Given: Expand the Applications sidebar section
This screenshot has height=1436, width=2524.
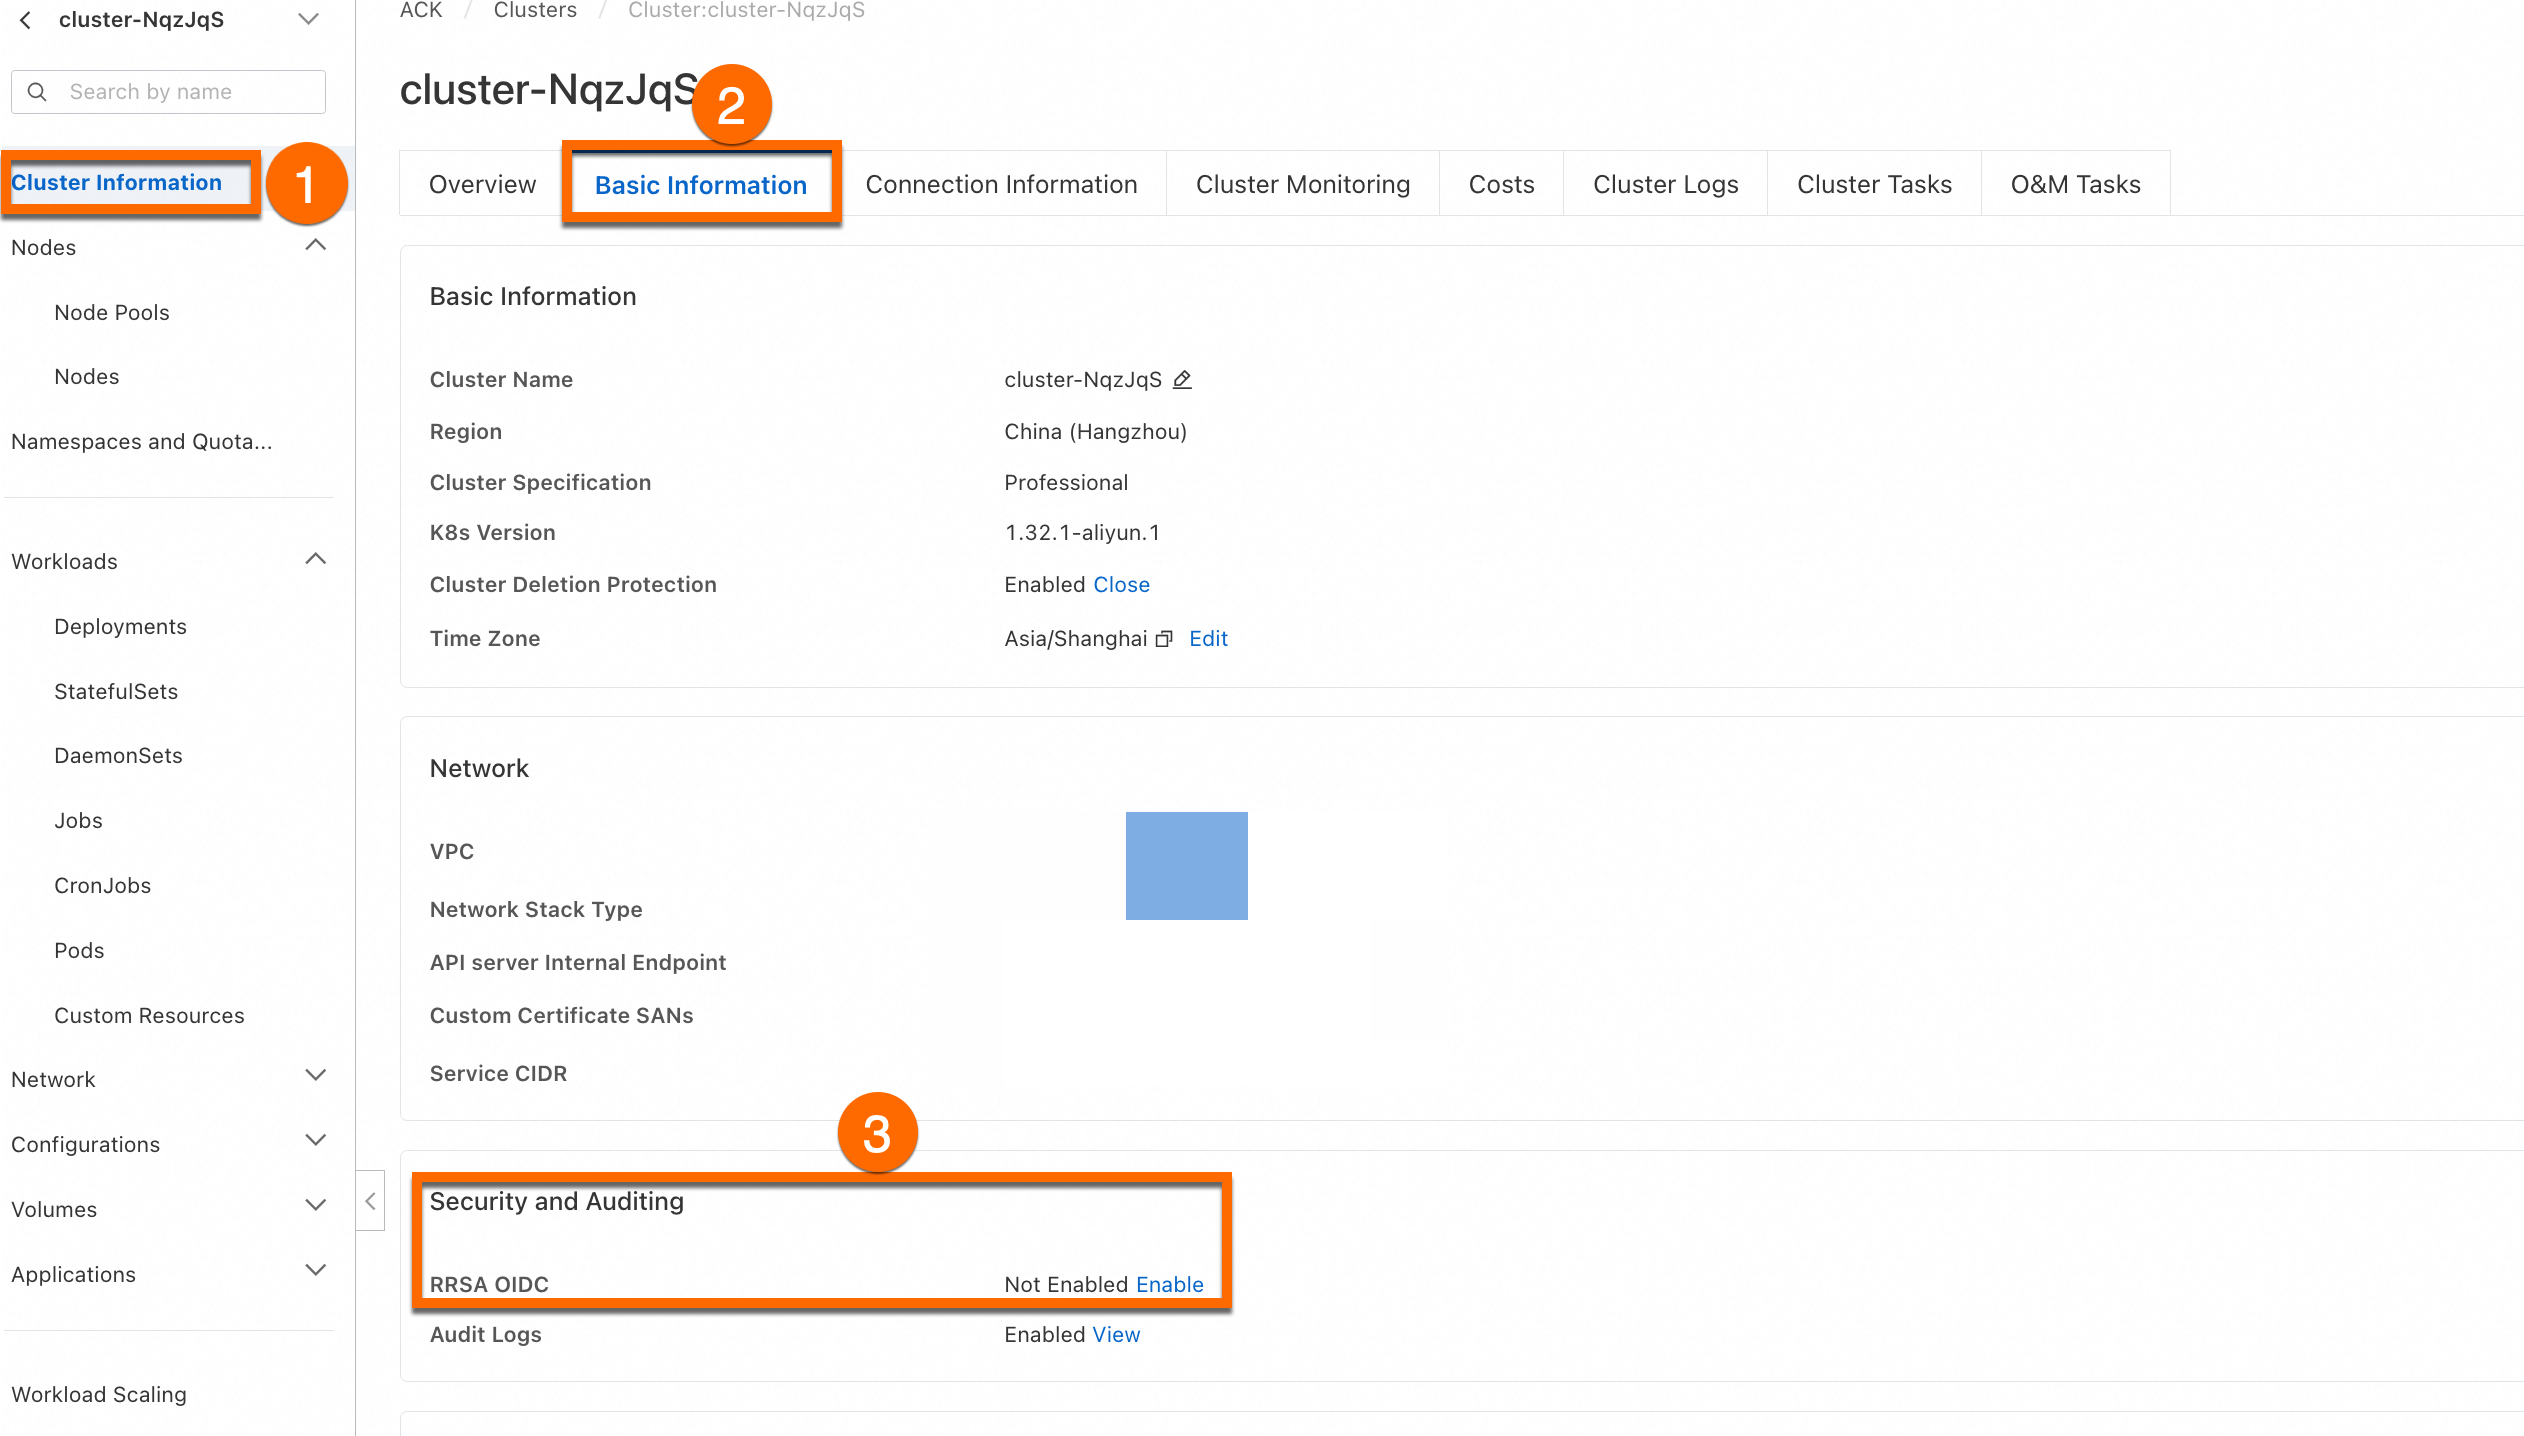Looking at the screenshot, I should pos(315,1271).
